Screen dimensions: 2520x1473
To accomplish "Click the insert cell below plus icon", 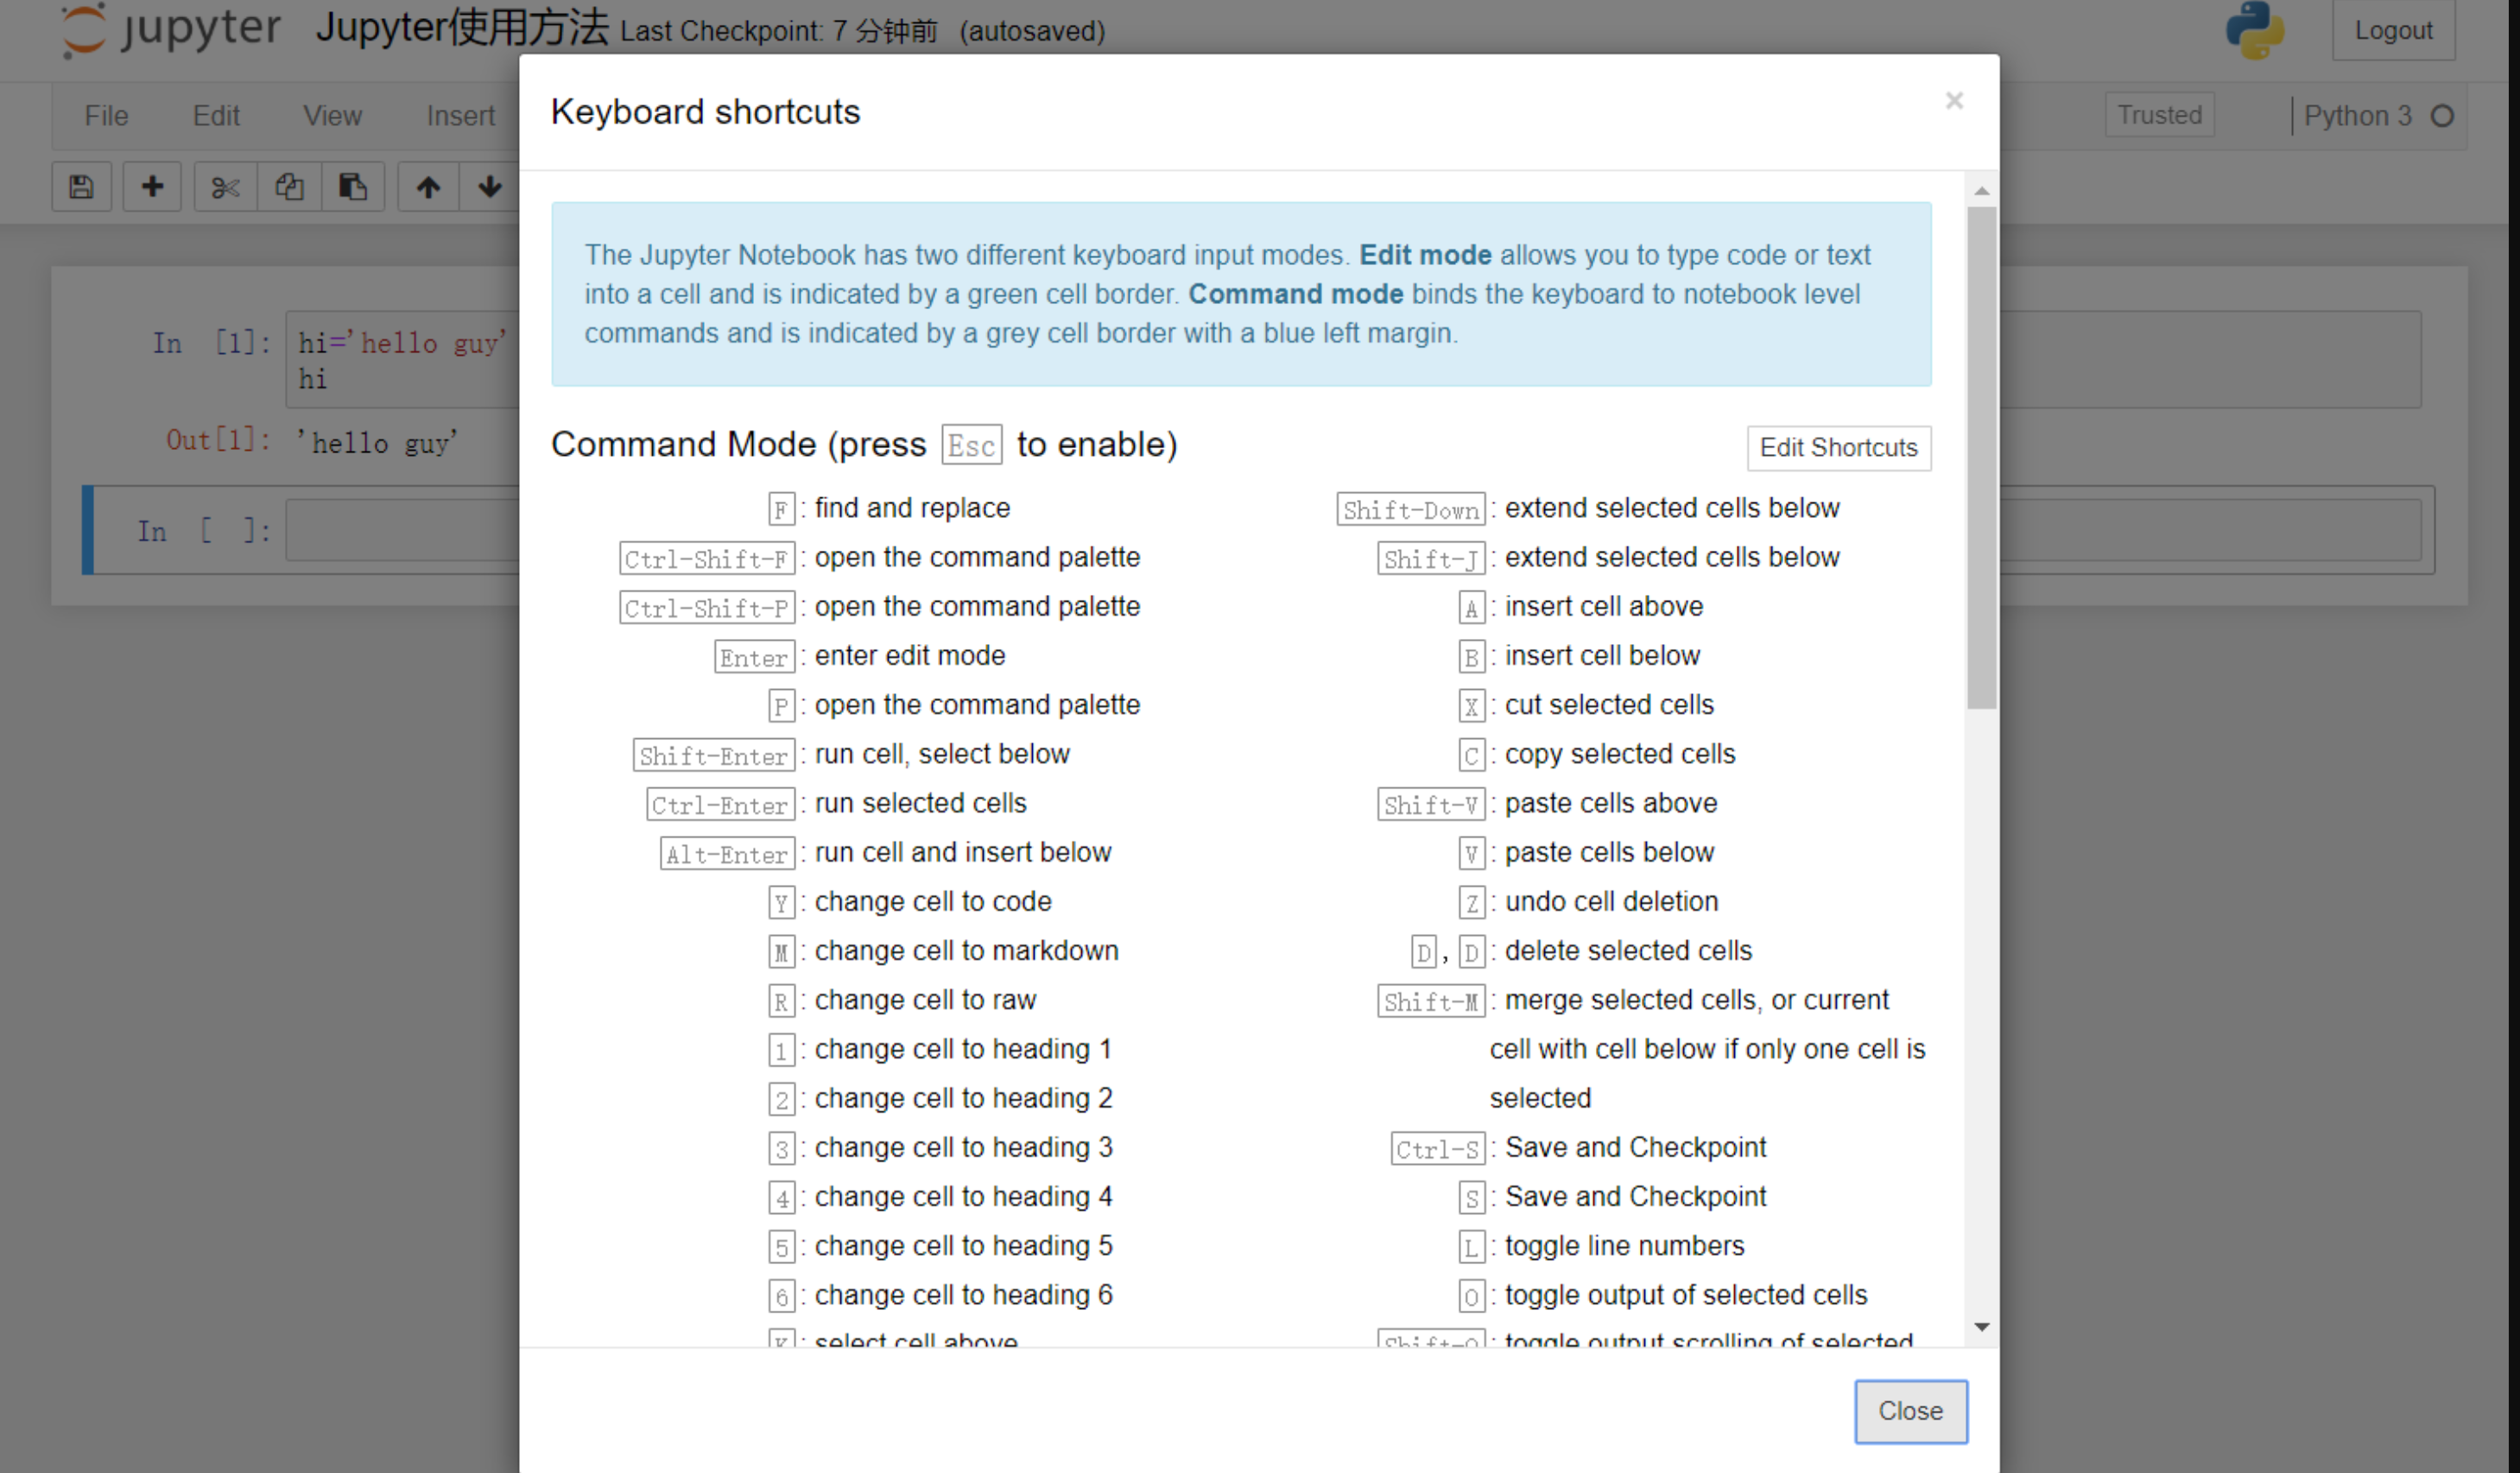I will click(152, 187).
